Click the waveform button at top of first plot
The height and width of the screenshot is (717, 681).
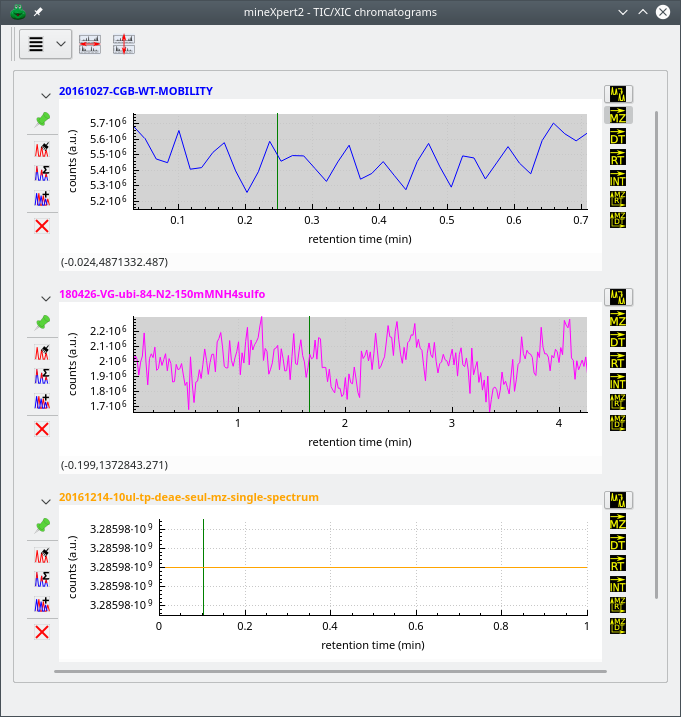click(x=618, y=94)
